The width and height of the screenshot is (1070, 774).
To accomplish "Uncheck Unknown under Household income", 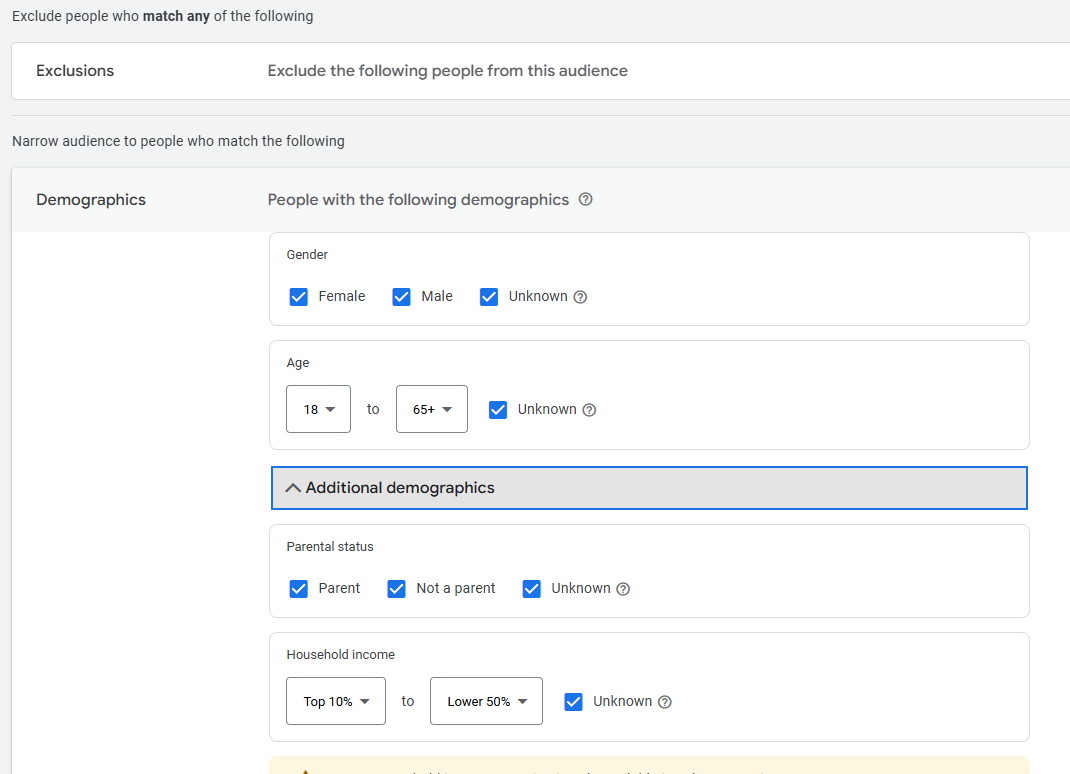I will click(x=573, y=701).
